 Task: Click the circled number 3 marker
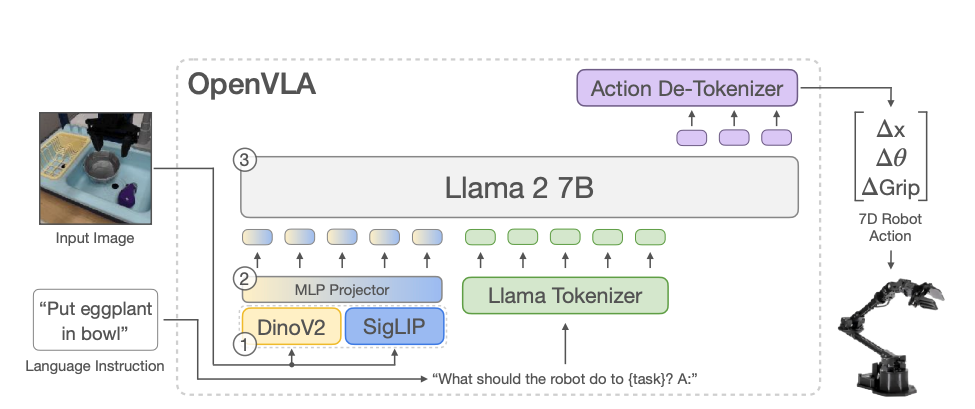click(241, 158)
